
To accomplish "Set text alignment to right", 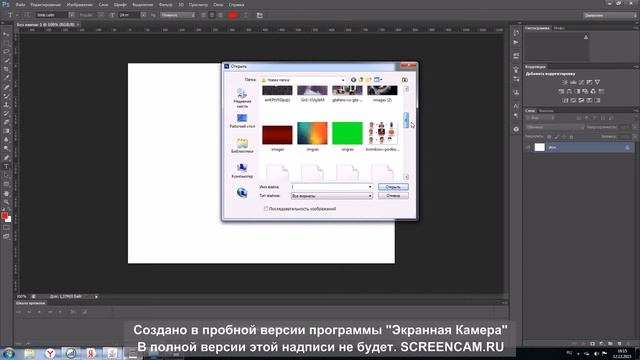I will [x=220, y=15].
